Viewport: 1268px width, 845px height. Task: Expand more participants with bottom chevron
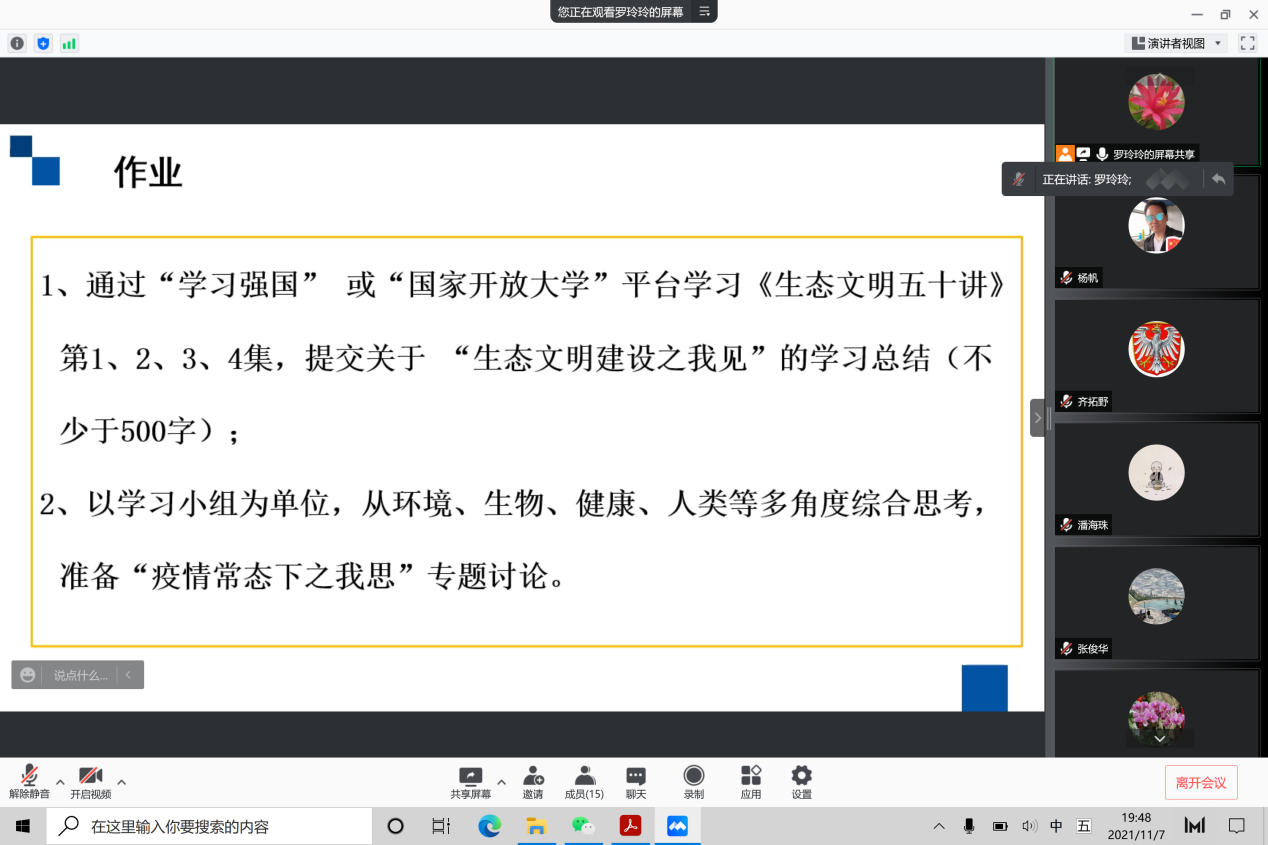pos(1159,738)
